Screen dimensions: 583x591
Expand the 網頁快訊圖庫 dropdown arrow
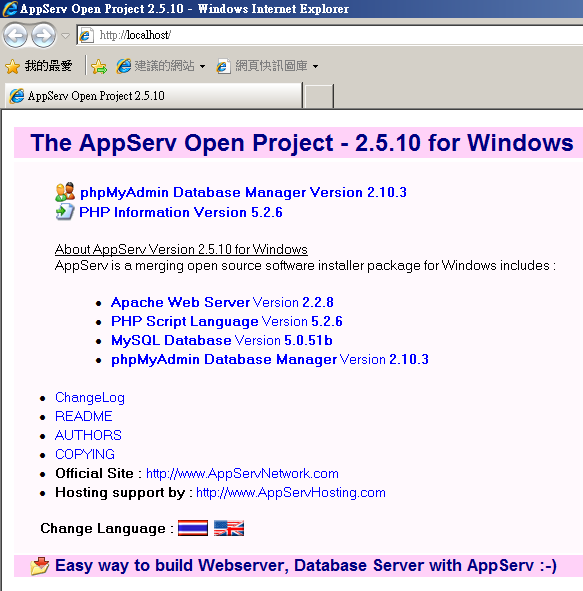[x=316, y=67]
